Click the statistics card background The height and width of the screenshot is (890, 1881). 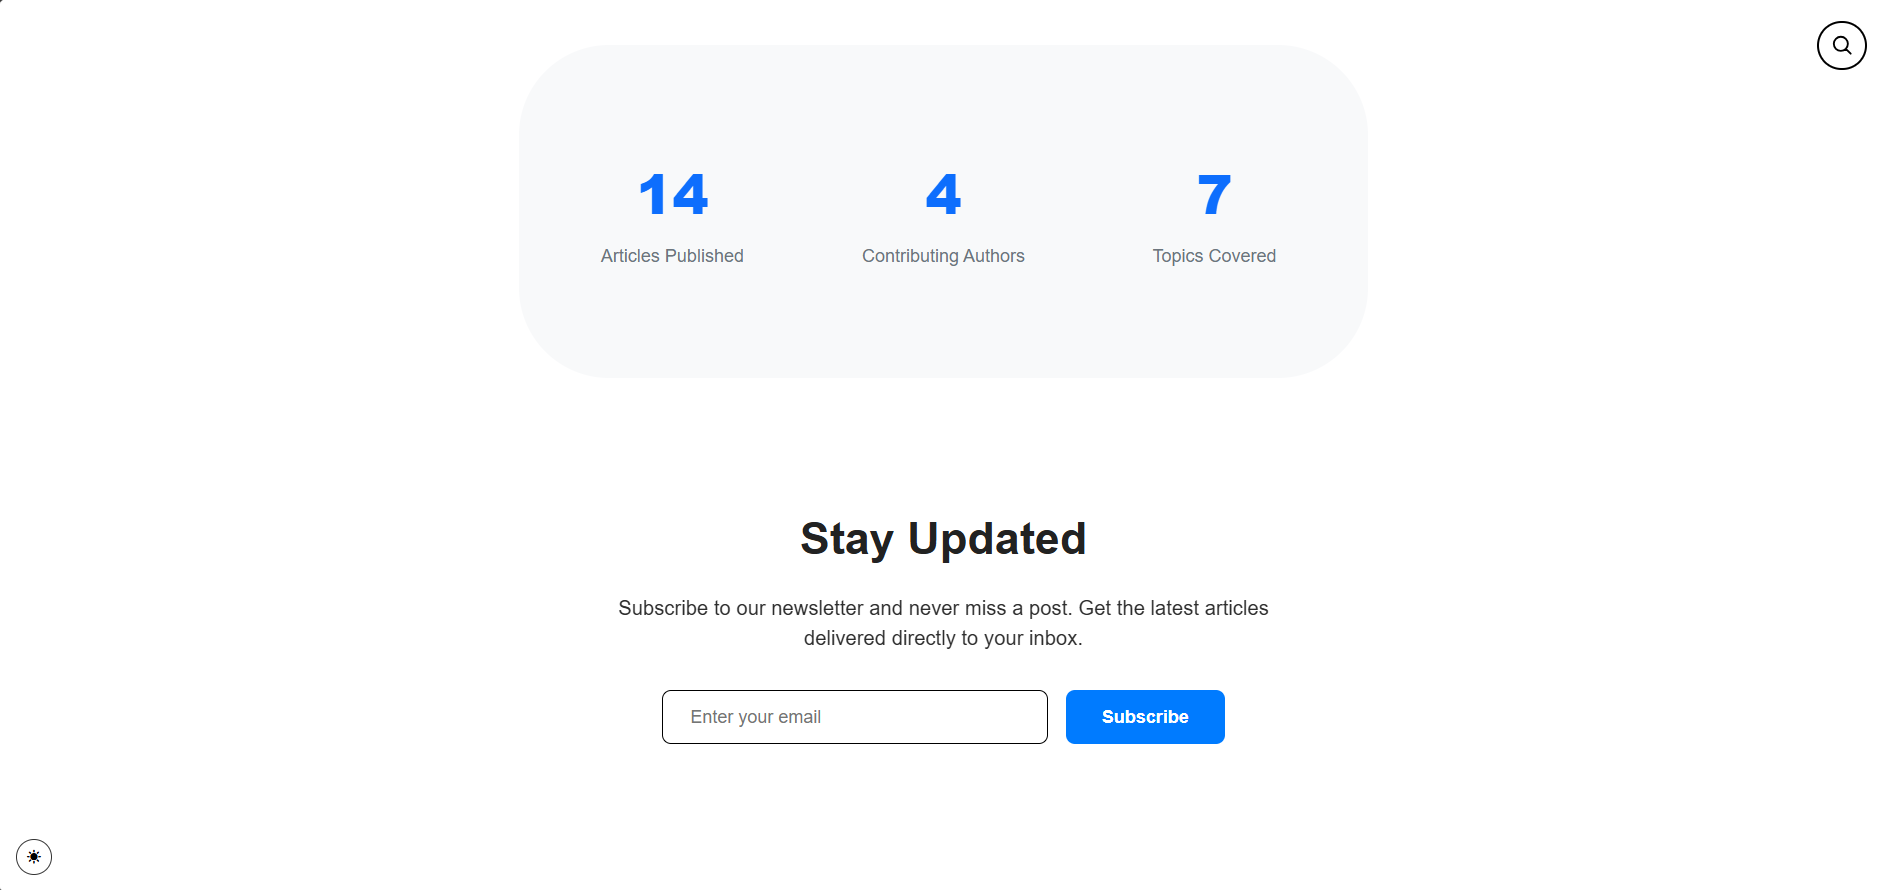coord(943,320)
